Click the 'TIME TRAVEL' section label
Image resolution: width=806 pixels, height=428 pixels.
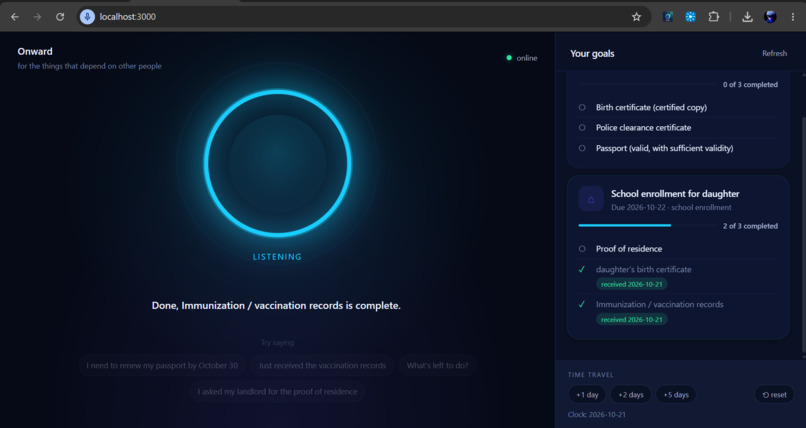click(x=591, y=375)
